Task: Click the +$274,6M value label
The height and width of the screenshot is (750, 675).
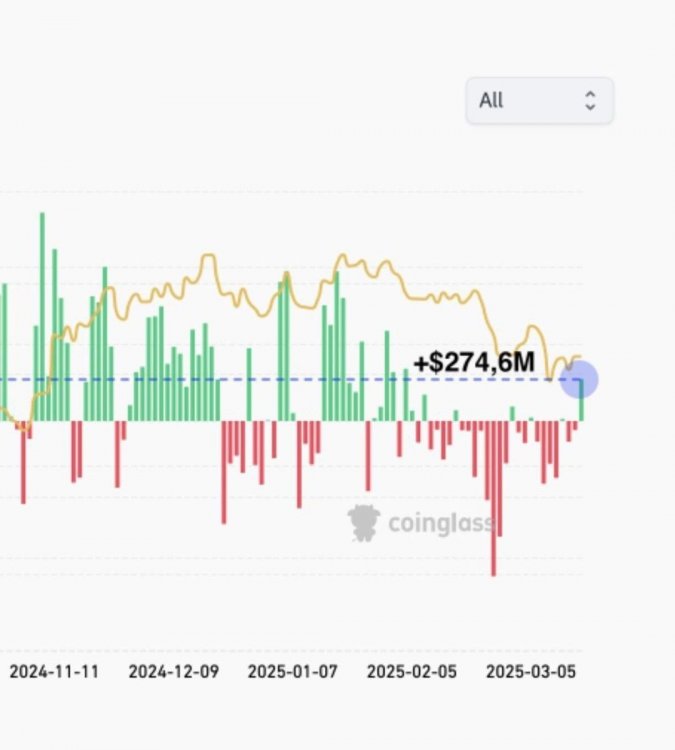Action: [x=474, y=362]
